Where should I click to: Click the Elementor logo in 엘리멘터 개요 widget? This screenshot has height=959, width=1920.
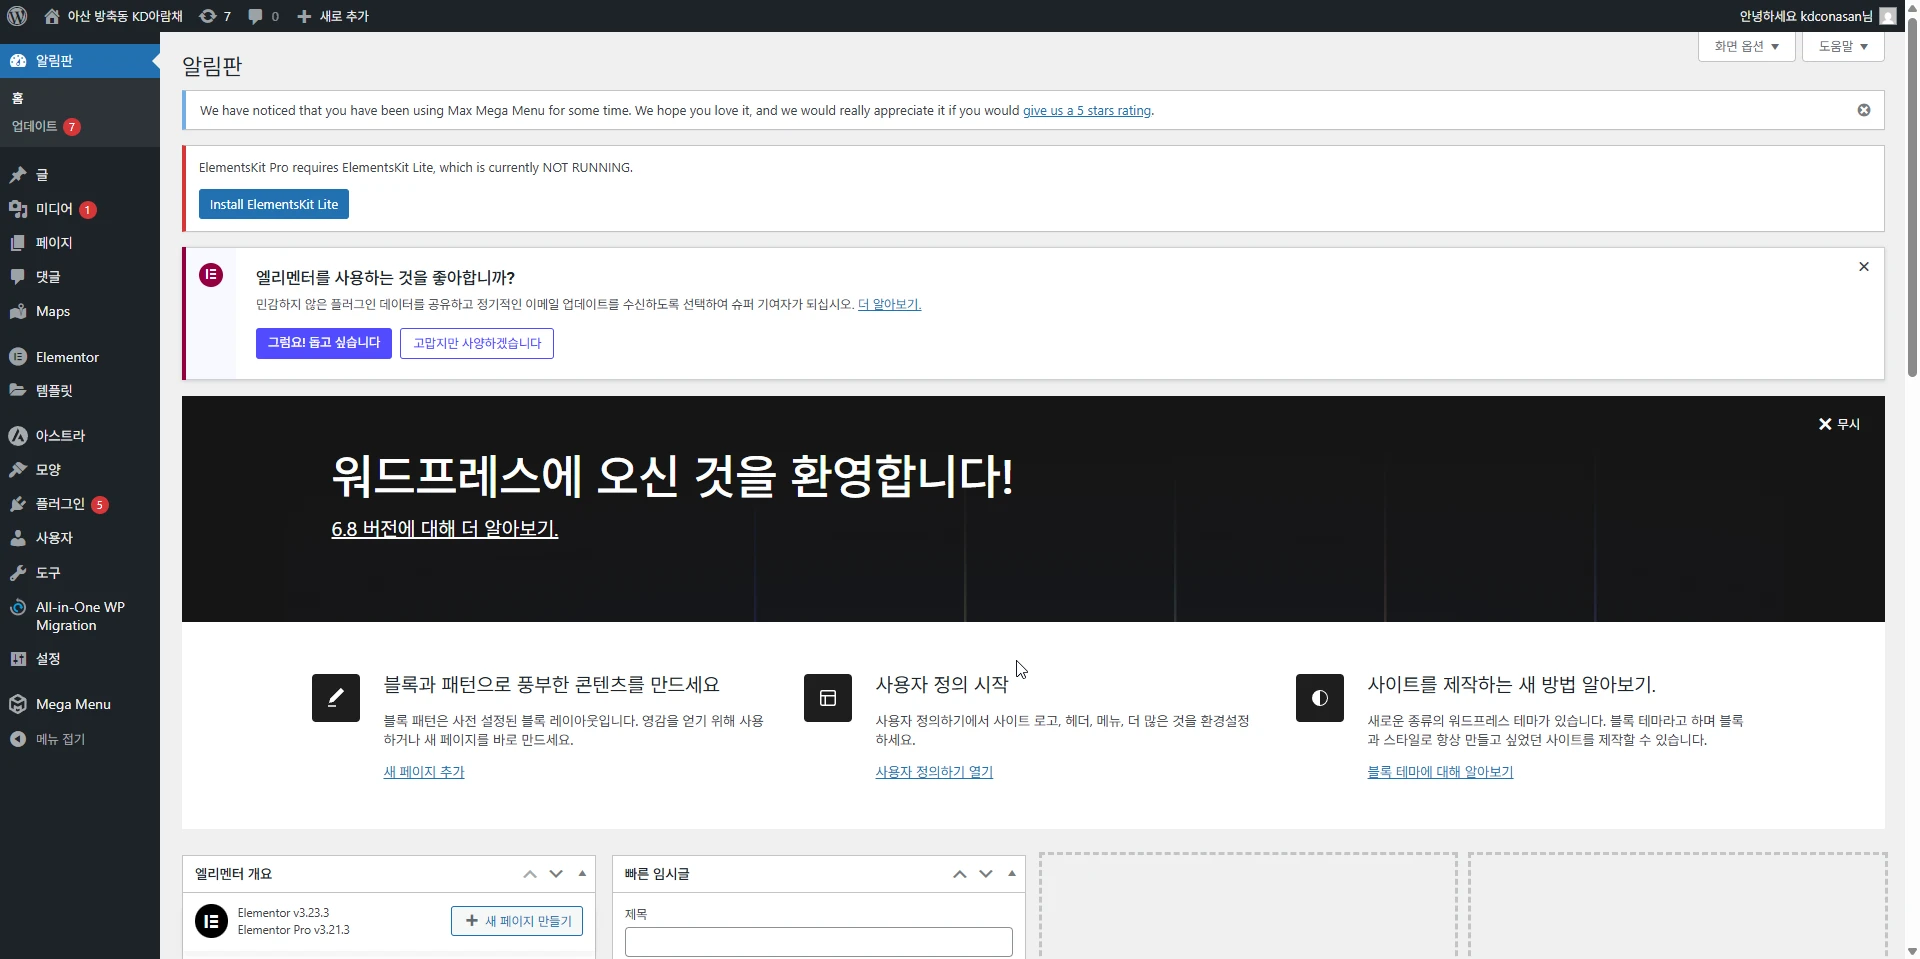[x=211, y=921]
